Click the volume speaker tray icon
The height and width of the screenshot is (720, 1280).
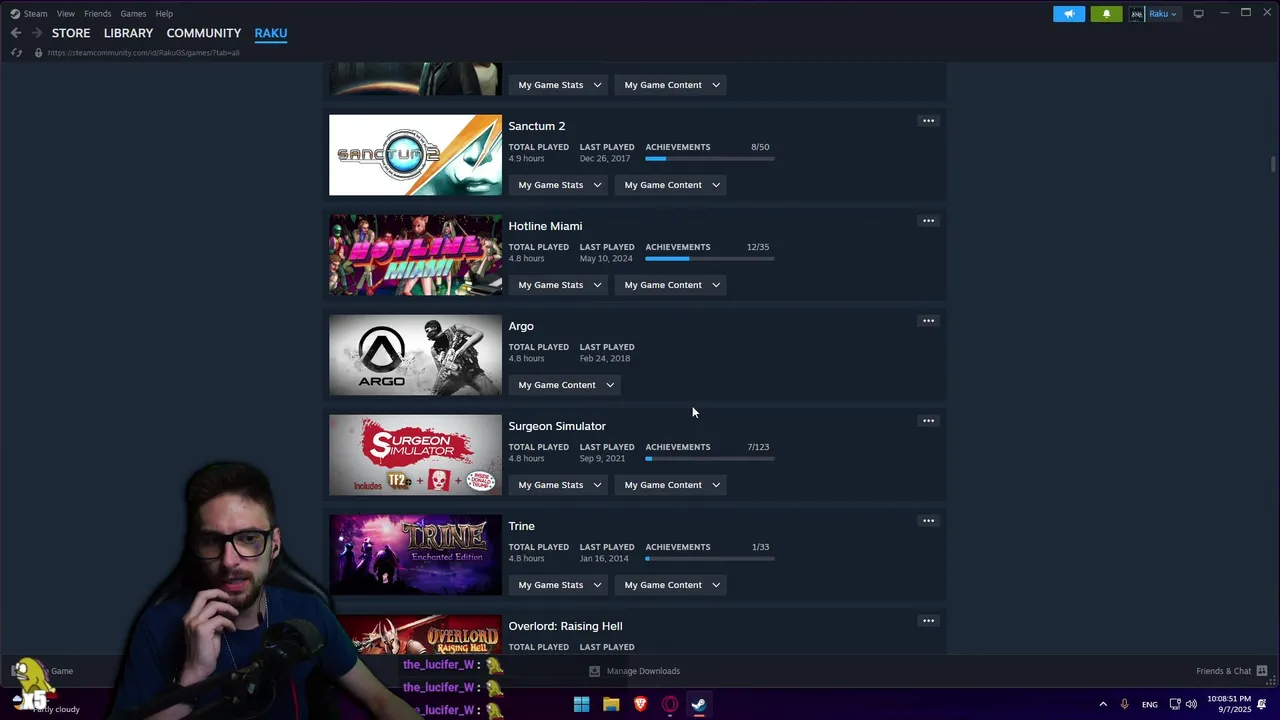point(1191,704)
